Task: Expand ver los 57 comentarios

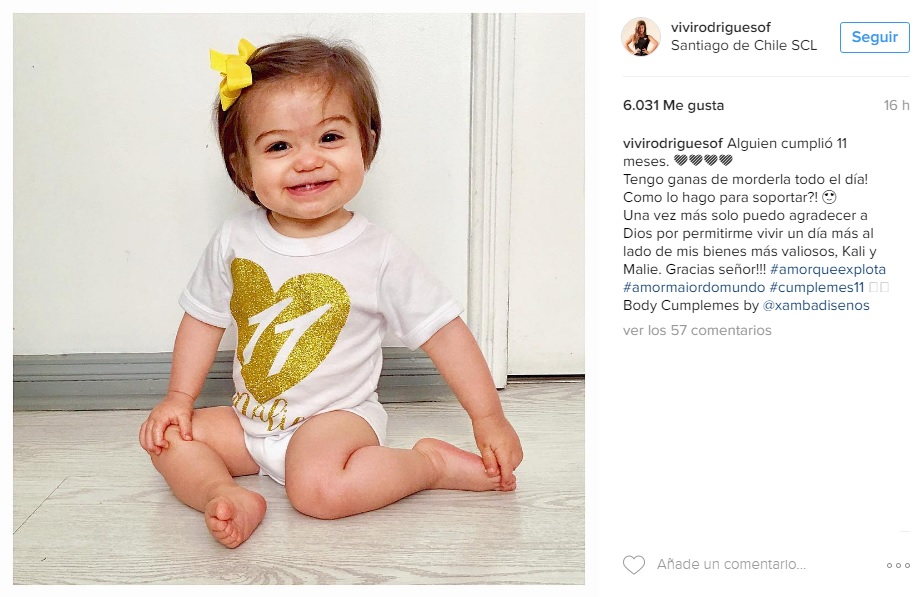Action: [x=697, y=330]
